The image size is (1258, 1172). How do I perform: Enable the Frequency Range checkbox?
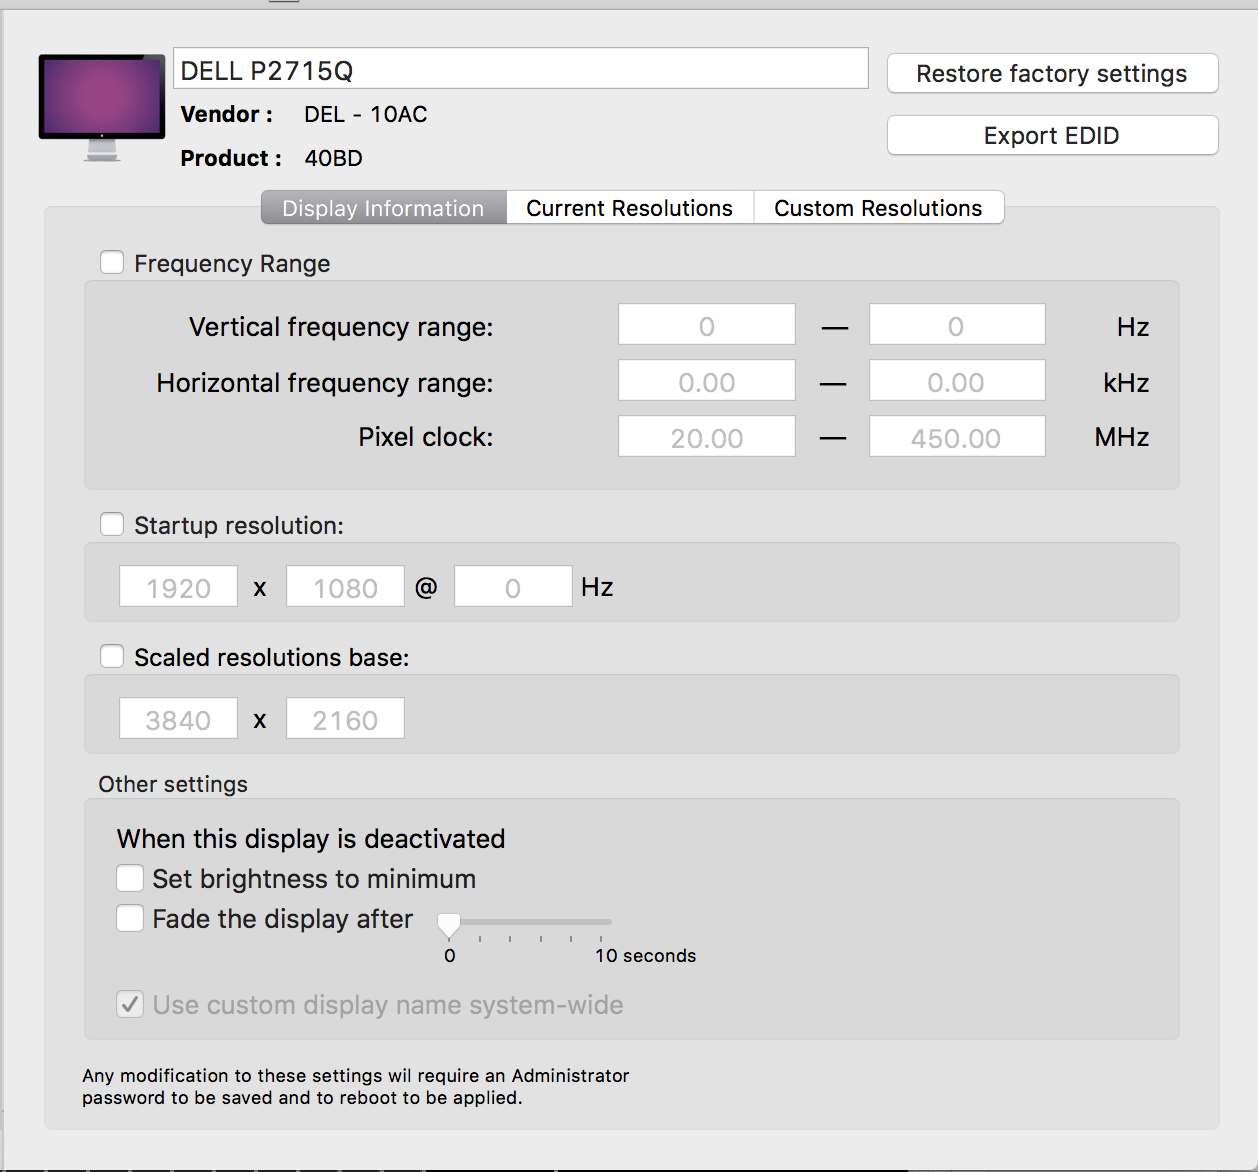pos(112,262)
